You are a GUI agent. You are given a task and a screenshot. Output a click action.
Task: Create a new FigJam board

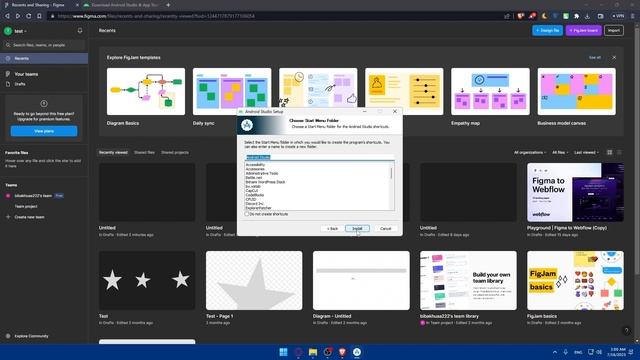pos(584,30)
